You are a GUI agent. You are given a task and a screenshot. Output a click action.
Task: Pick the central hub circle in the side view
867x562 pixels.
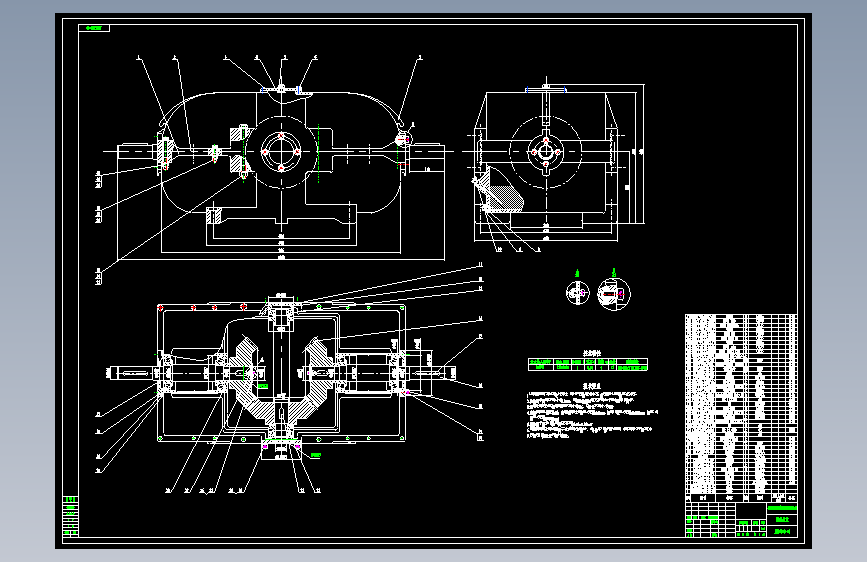(x=546, y=152)
